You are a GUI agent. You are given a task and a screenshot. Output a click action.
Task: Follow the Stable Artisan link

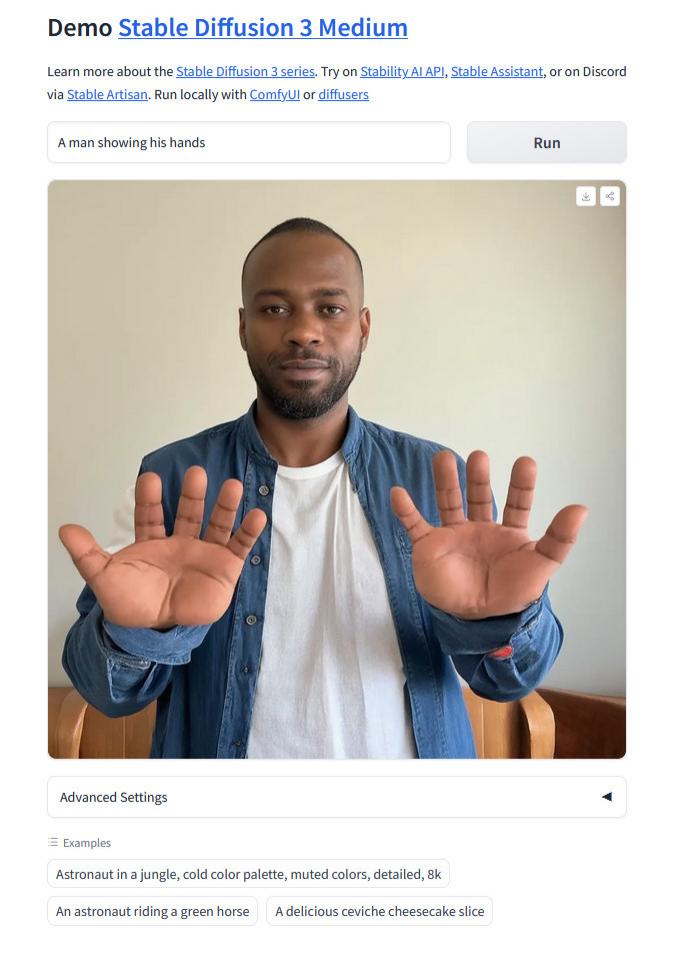(107, 94)
